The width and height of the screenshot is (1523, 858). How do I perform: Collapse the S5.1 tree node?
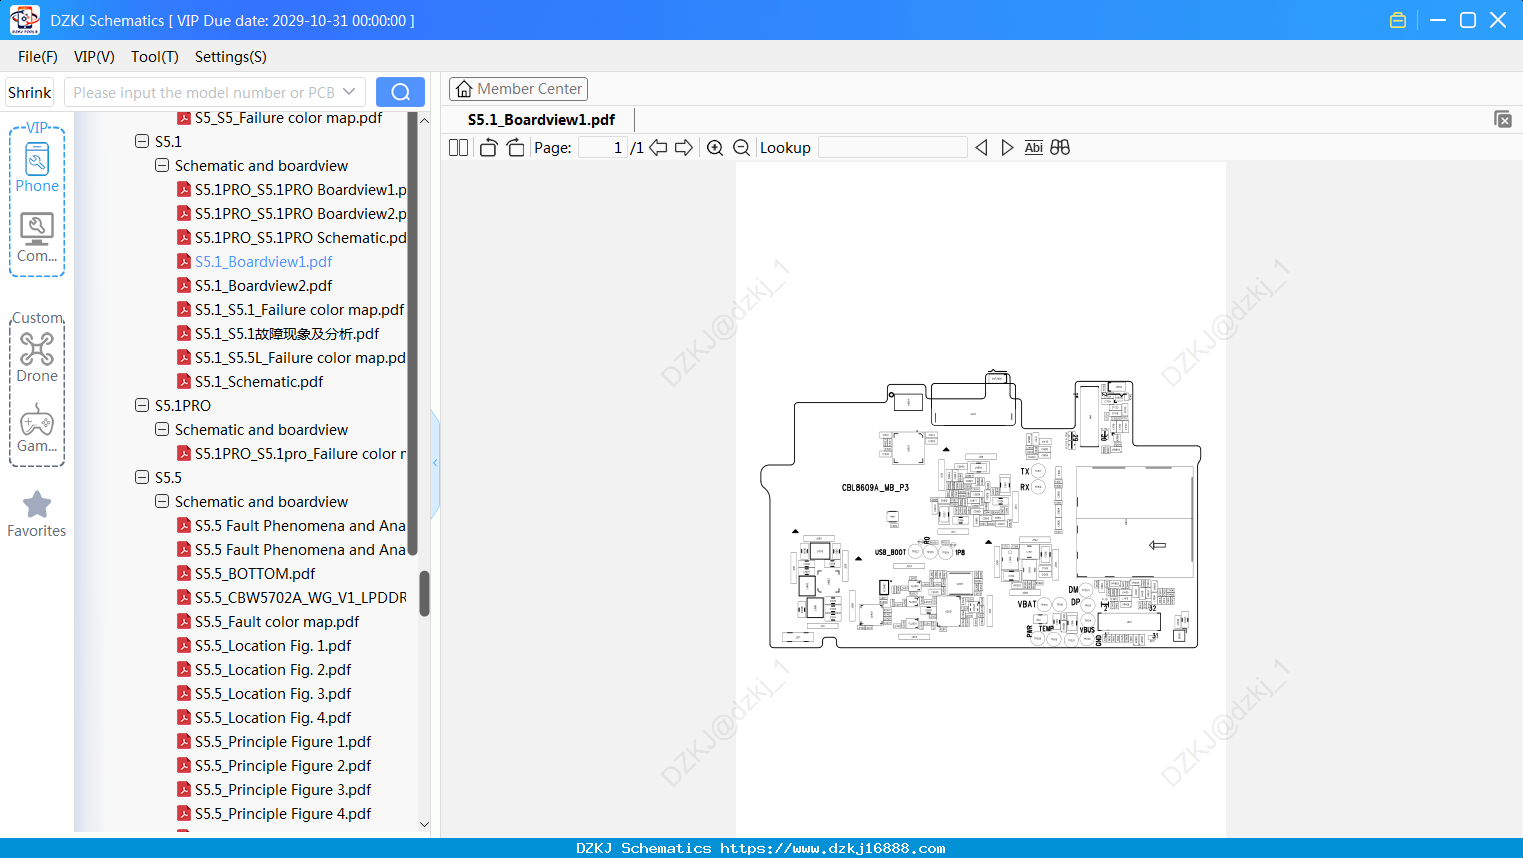142,141
